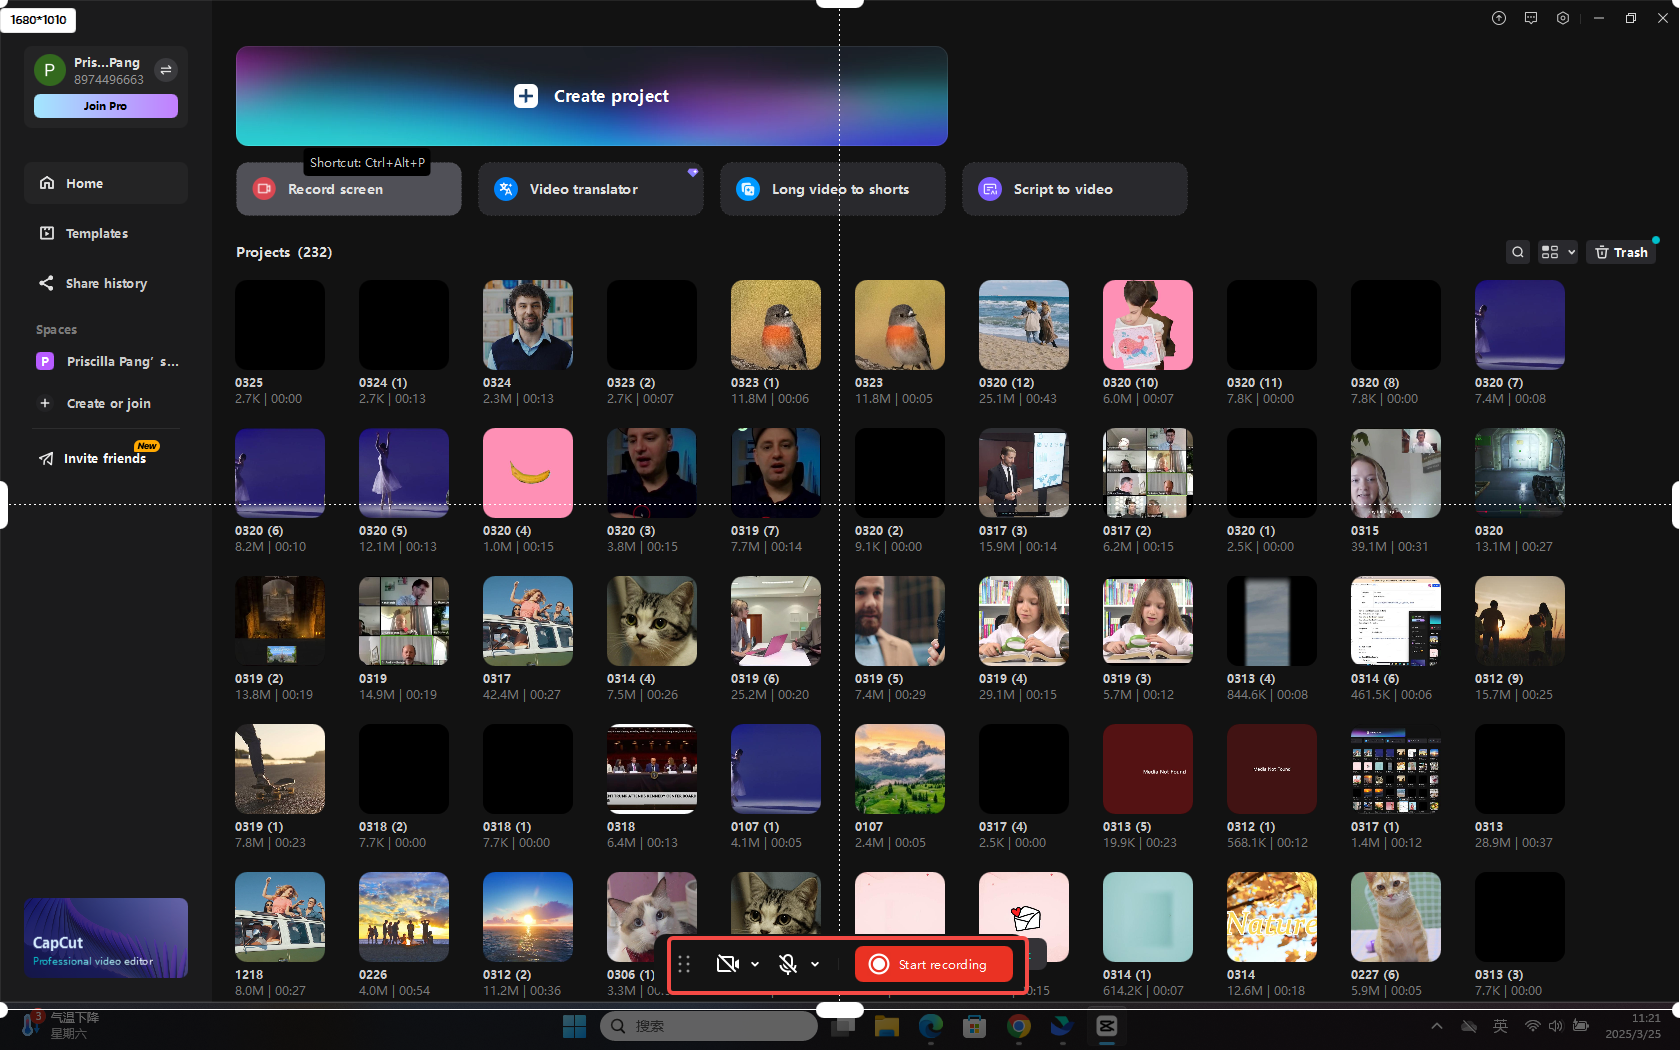Open the camera options chevron
Screen dimensions: 1680x1050
(755, 964)
